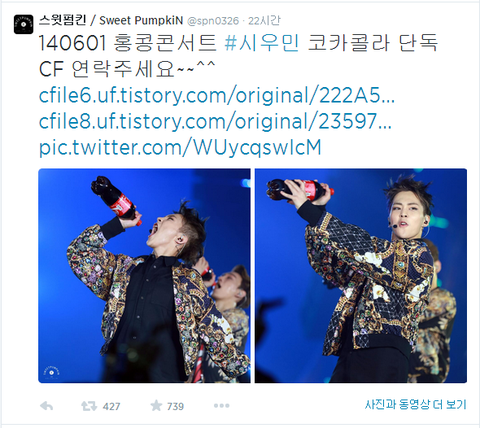Click the 427 retweet count
Image resolution: width=480 pixels, height=428 pixels.
pos(111,407)
